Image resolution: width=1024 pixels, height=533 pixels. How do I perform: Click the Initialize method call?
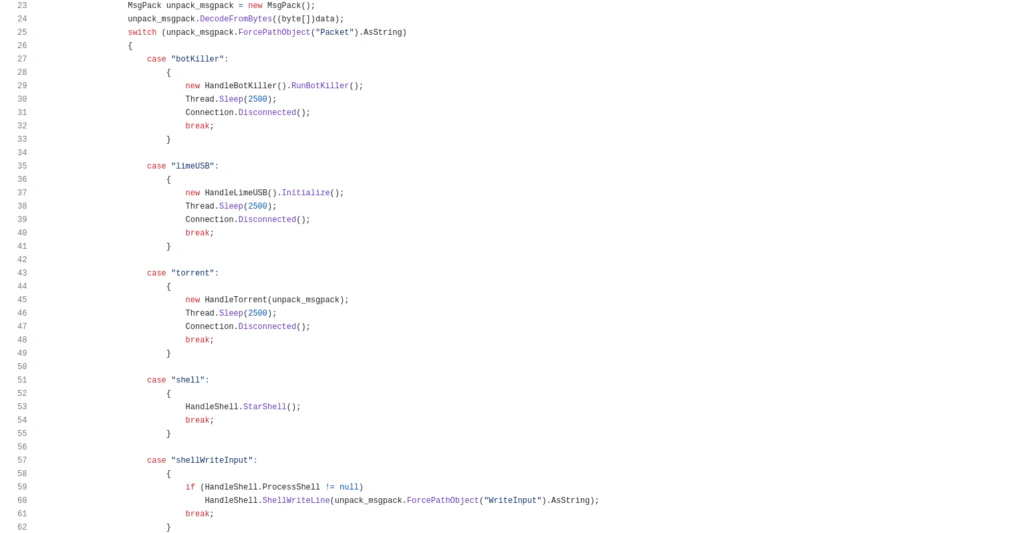point(306,193)
